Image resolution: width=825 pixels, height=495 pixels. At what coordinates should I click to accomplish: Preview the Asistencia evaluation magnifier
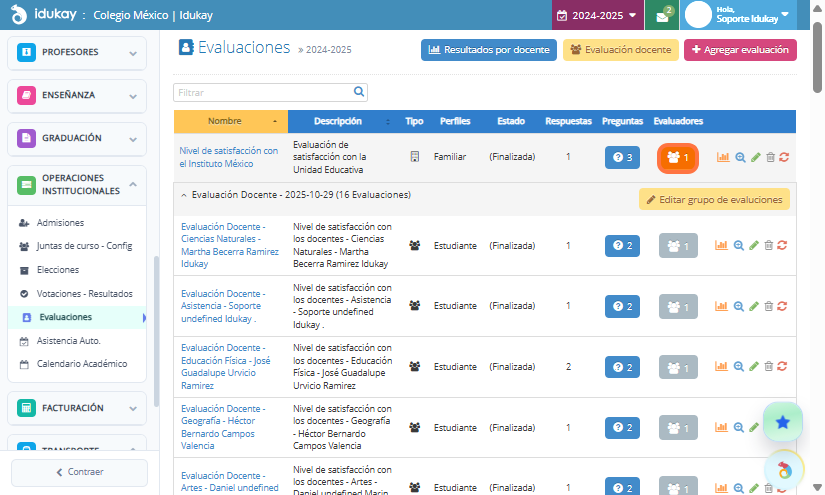739,306
